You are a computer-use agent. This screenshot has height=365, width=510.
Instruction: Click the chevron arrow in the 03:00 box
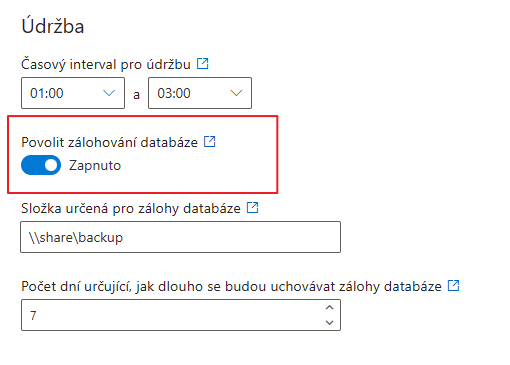(236, 93)
